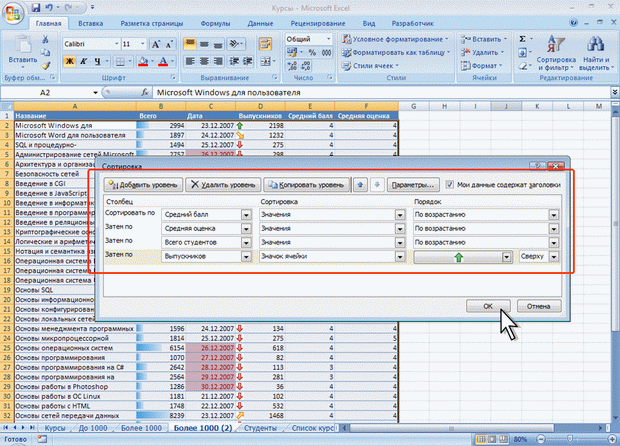
Task: Apply thousands separator 000 style
Action: point(326,53)
